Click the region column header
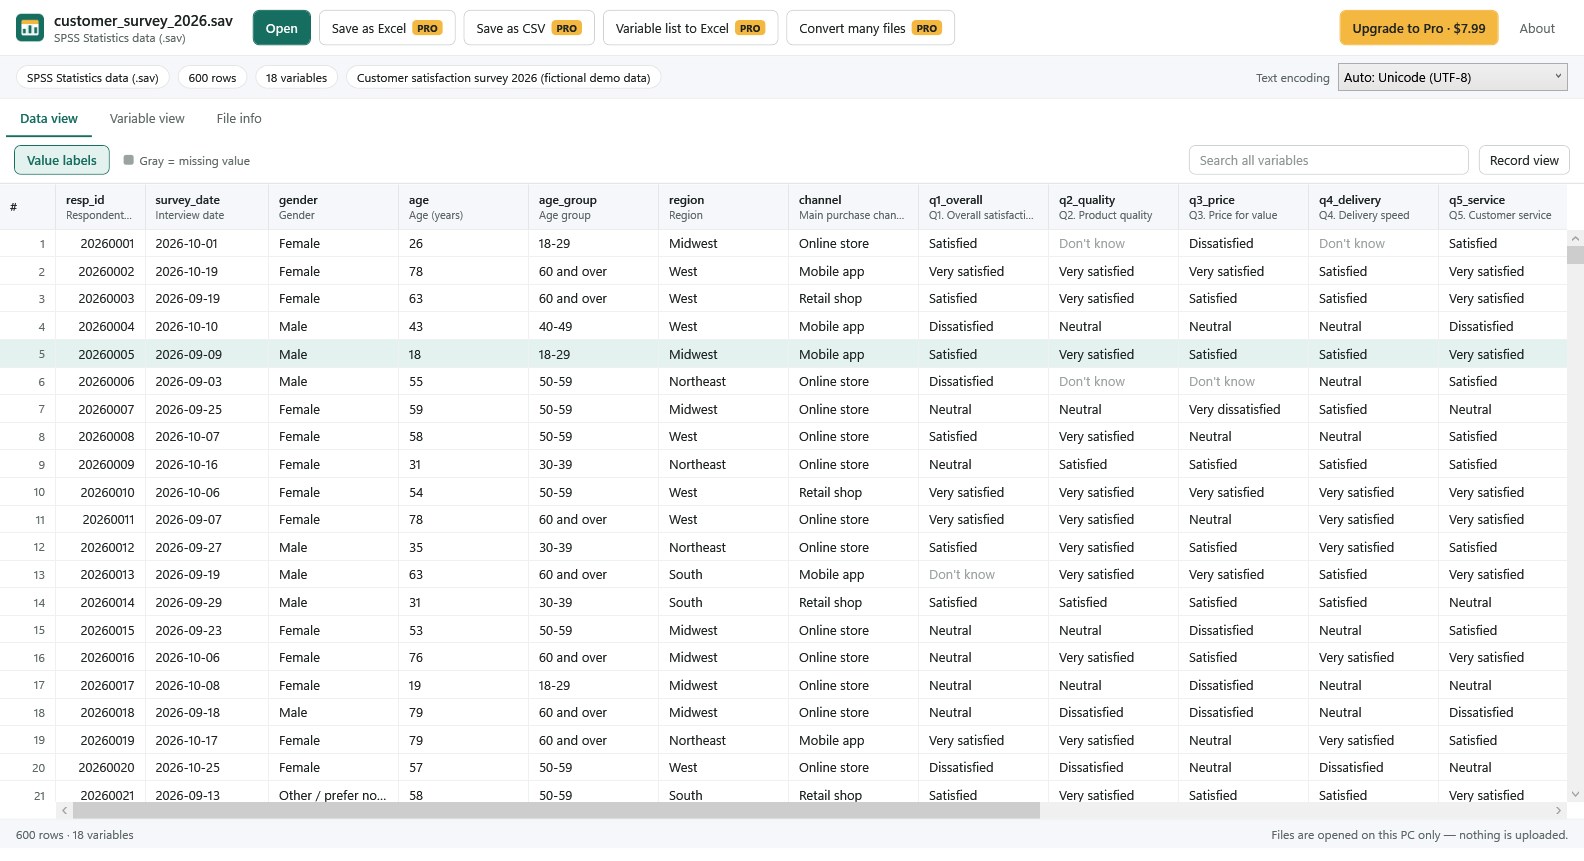 723,207
